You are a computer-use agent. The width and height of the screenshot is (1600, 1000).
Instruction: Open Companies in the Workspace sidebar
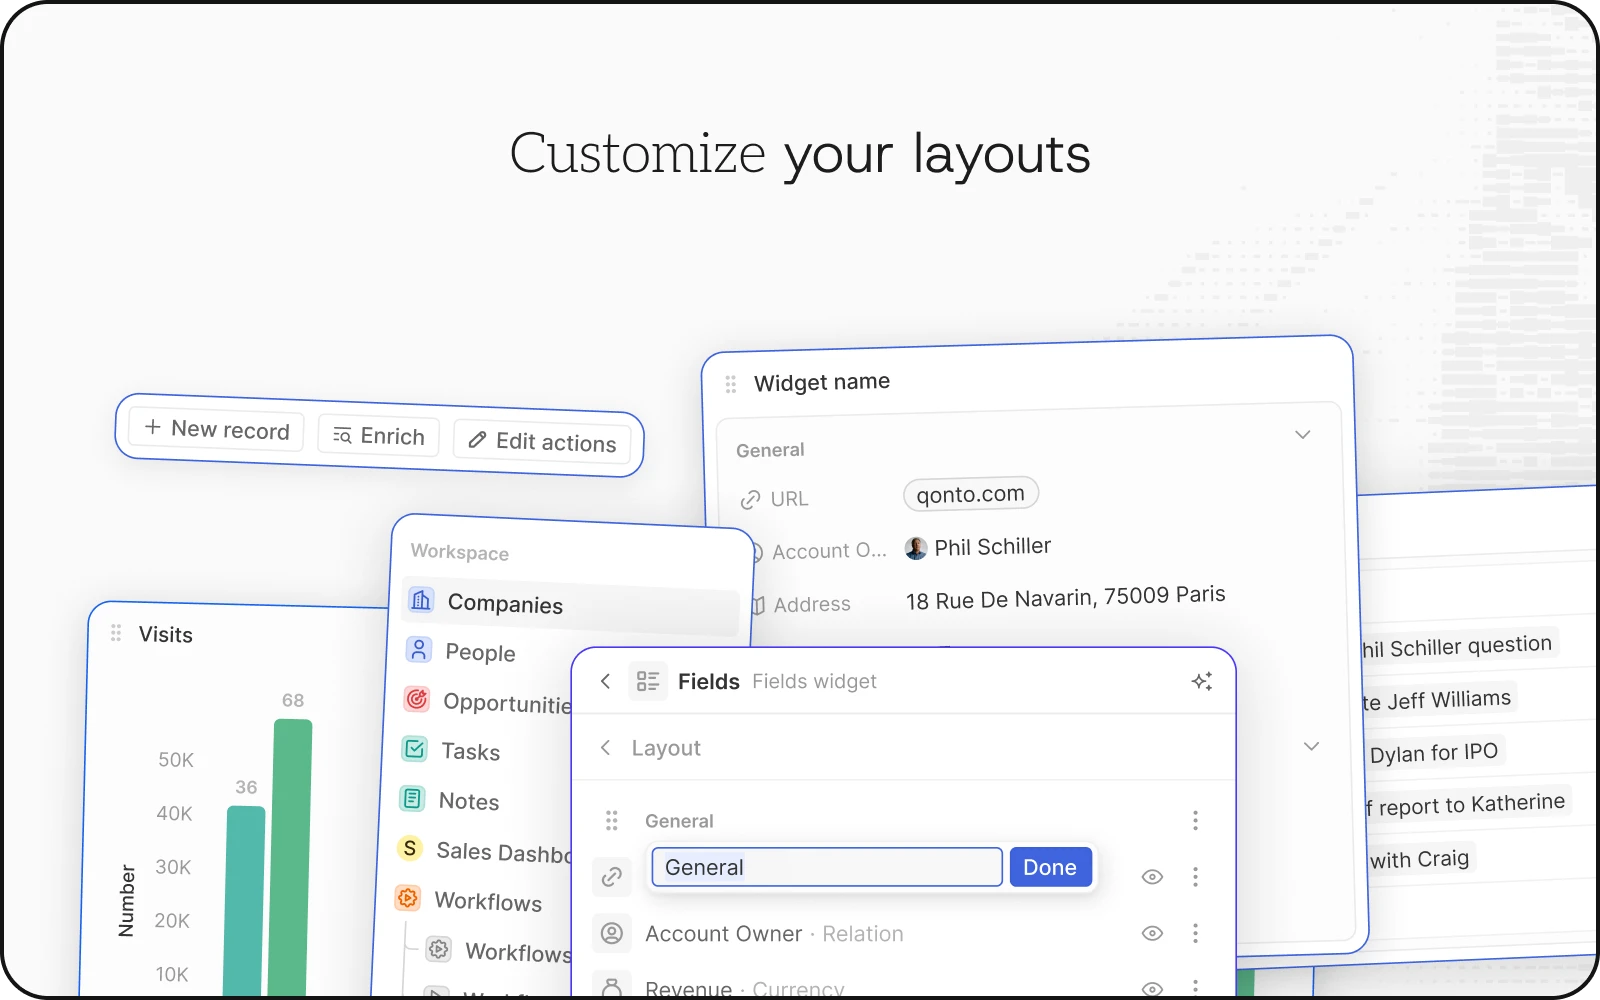pyautogui.click(x=571, y=604)
